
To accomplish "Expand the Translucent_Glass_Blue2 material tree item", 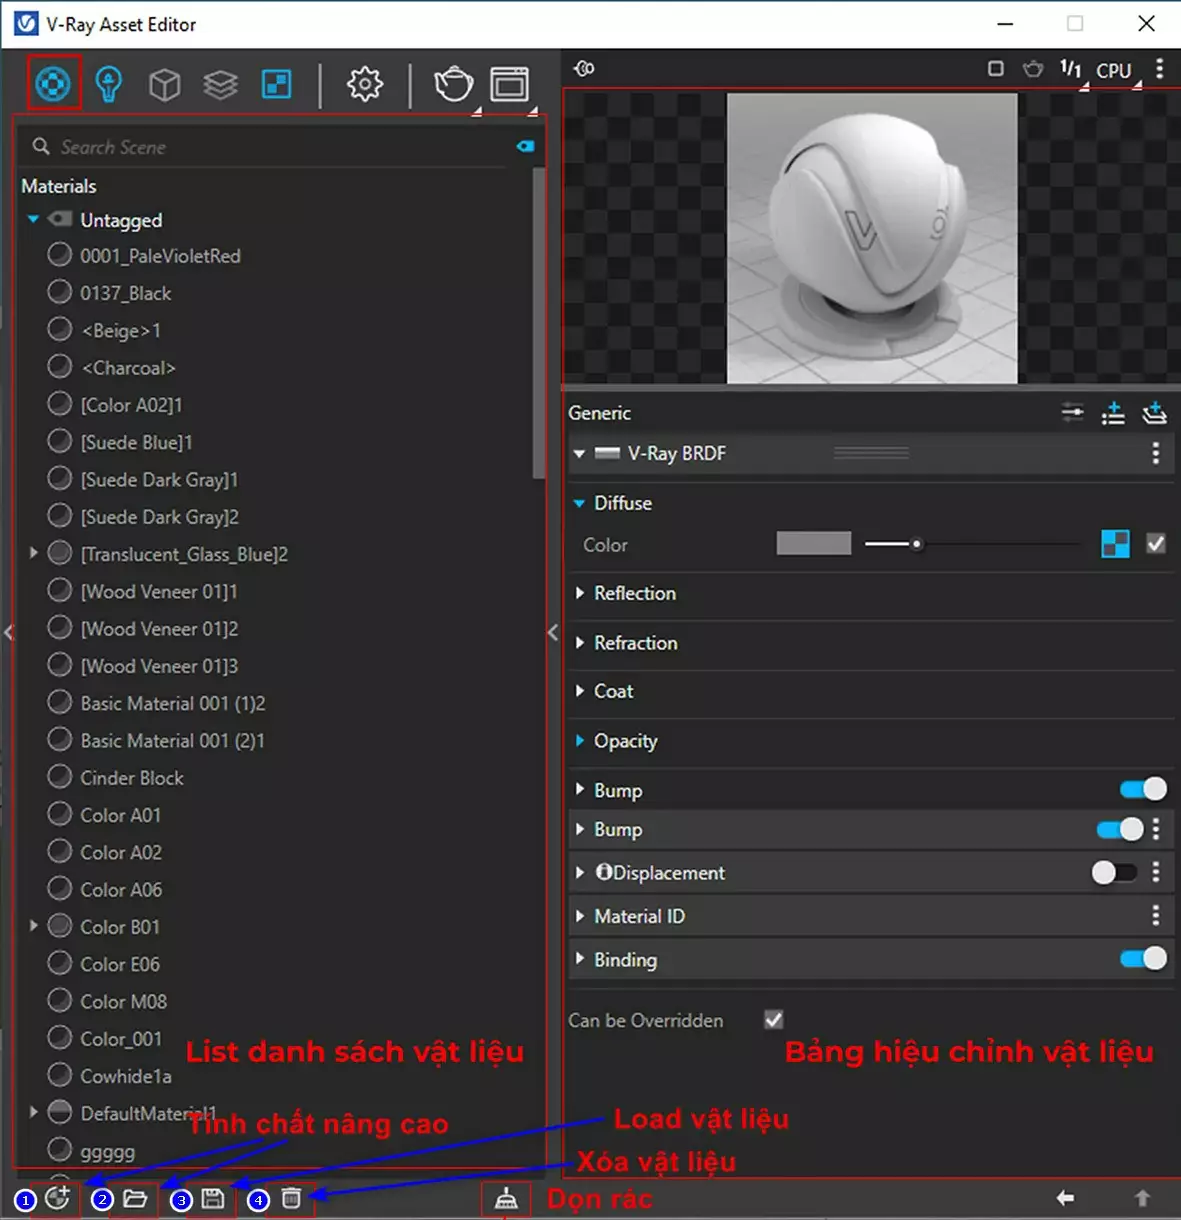I will pyautogui.click(x=33, y=554).
